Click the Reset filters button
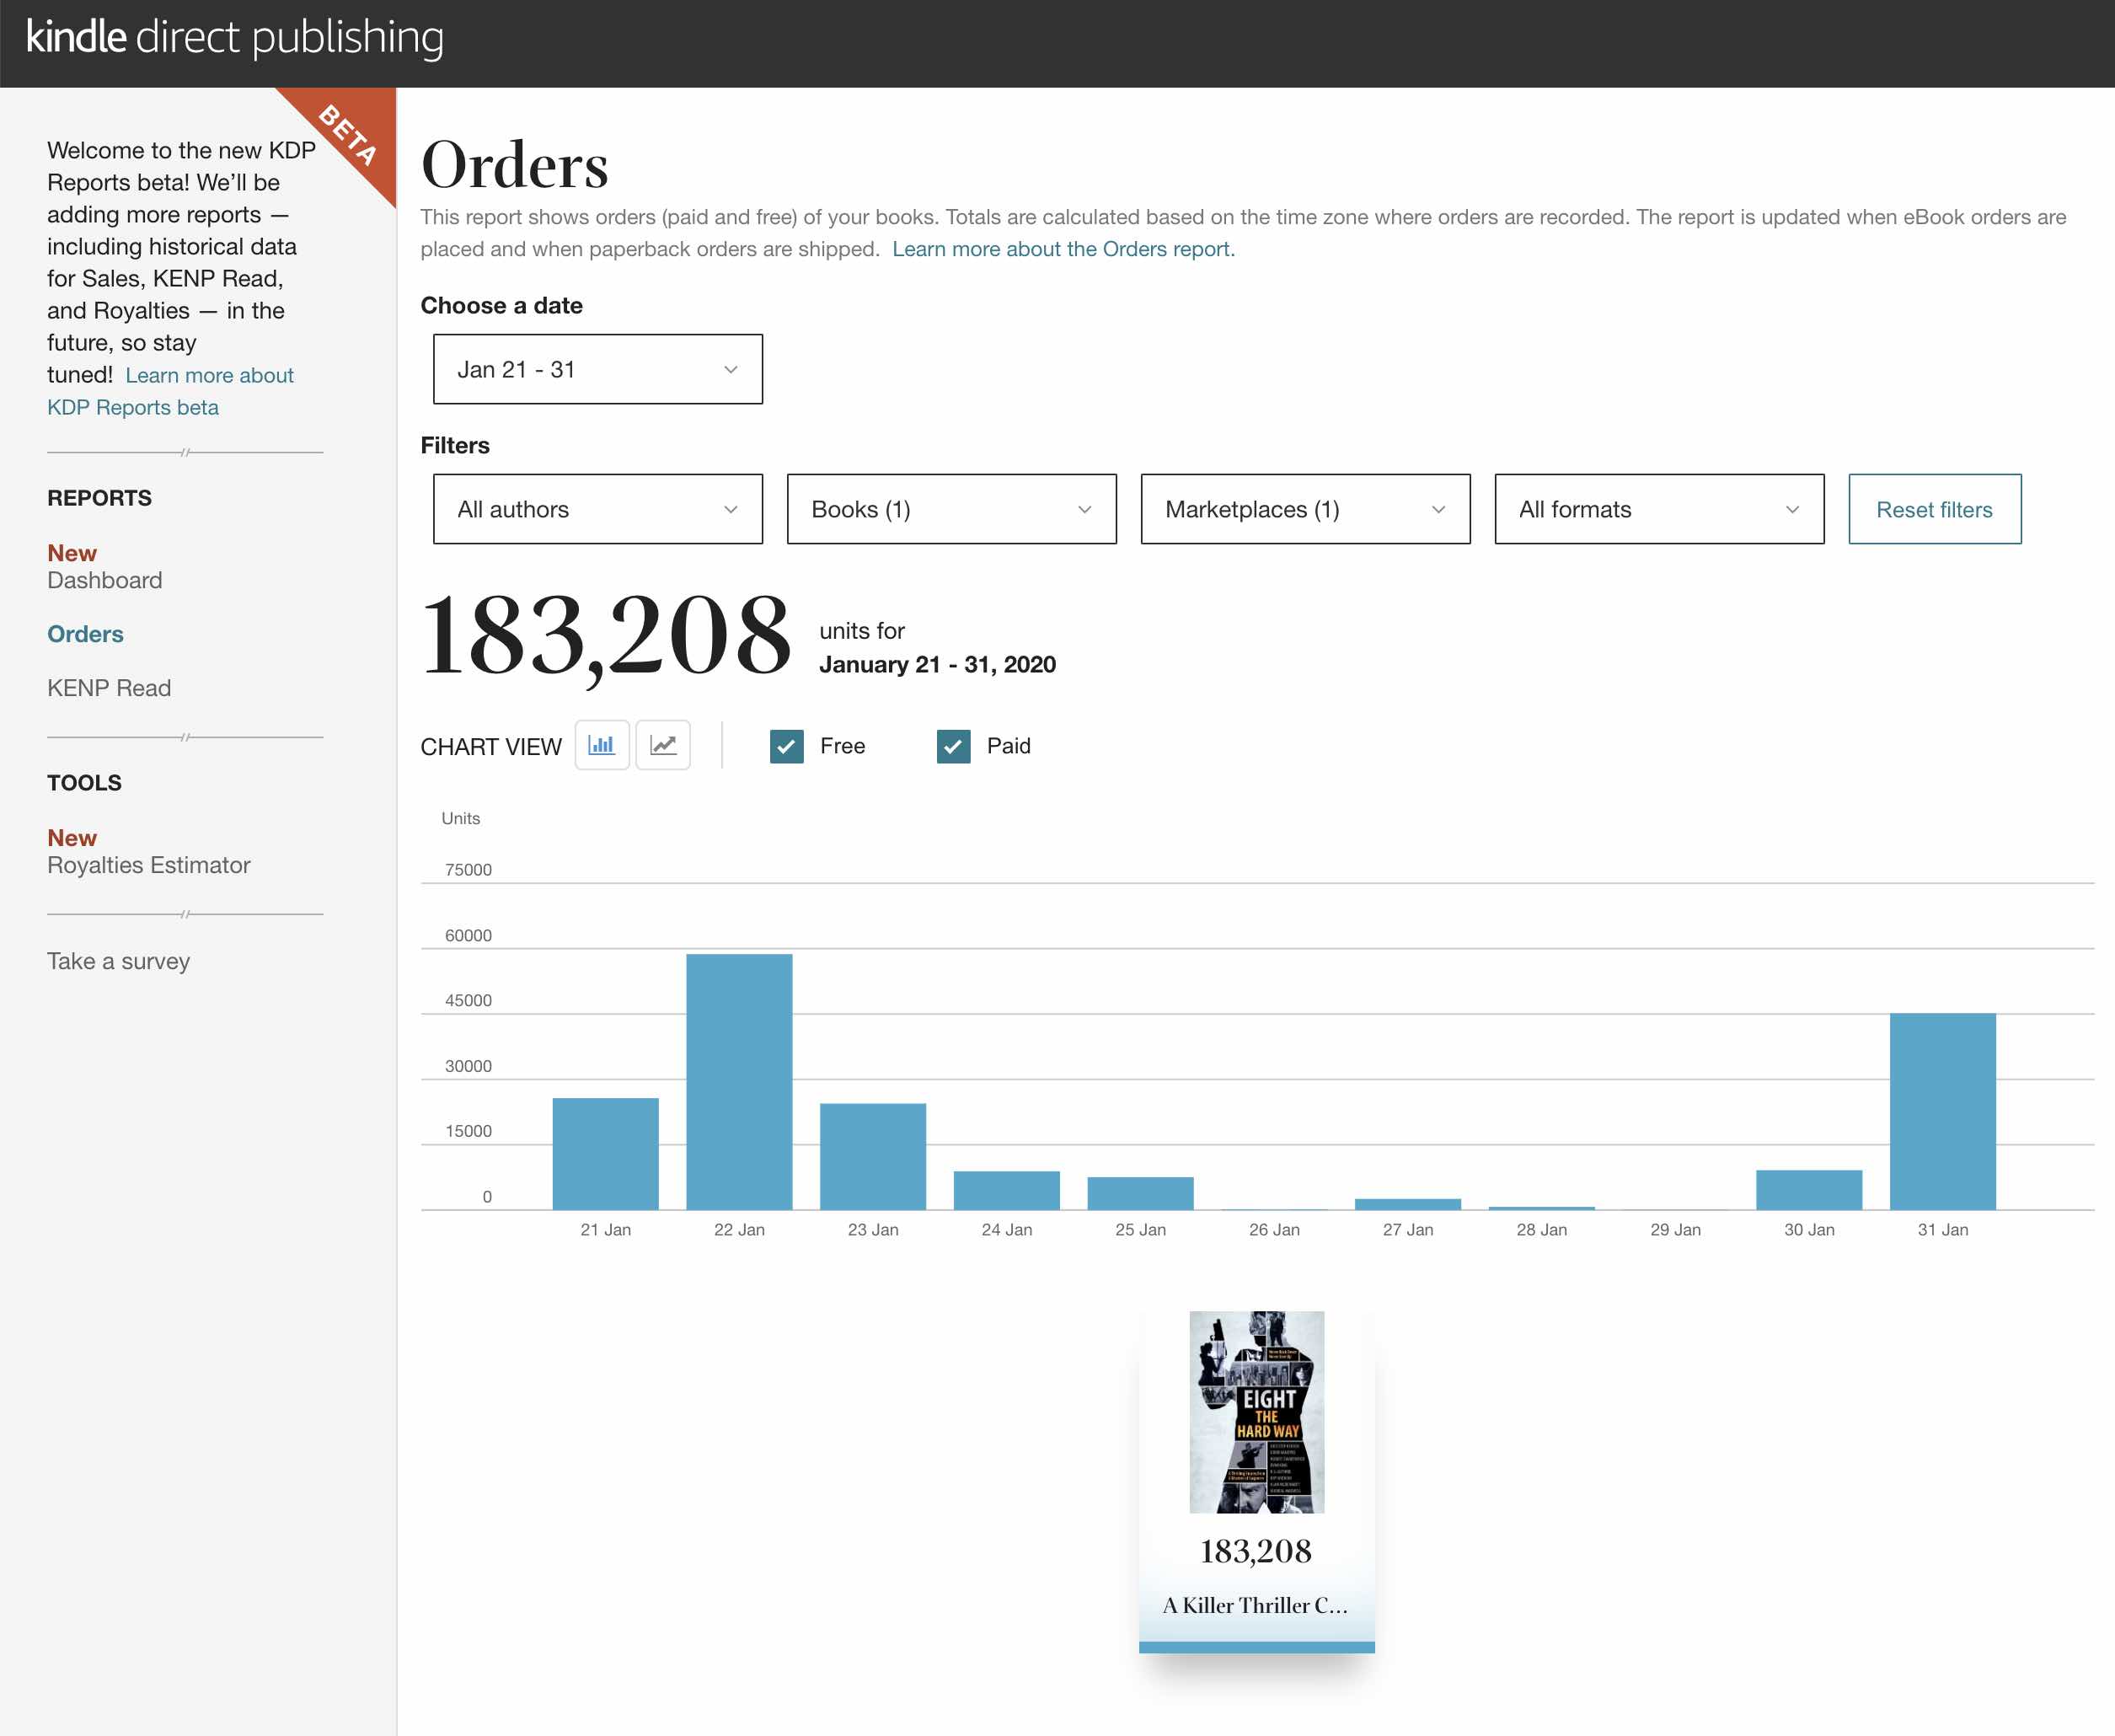2115x1736 pixels. 1934,509
